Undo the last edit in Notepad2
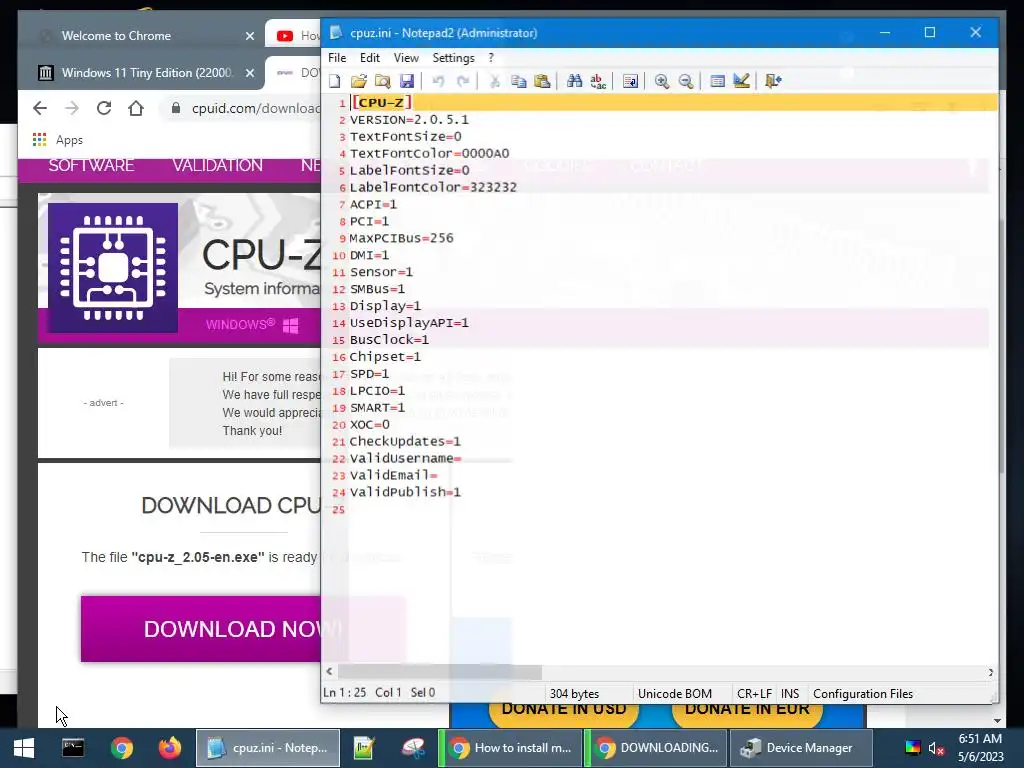Image resolution: width=1024 pixels, height=768 pixels. pos(438,81)
